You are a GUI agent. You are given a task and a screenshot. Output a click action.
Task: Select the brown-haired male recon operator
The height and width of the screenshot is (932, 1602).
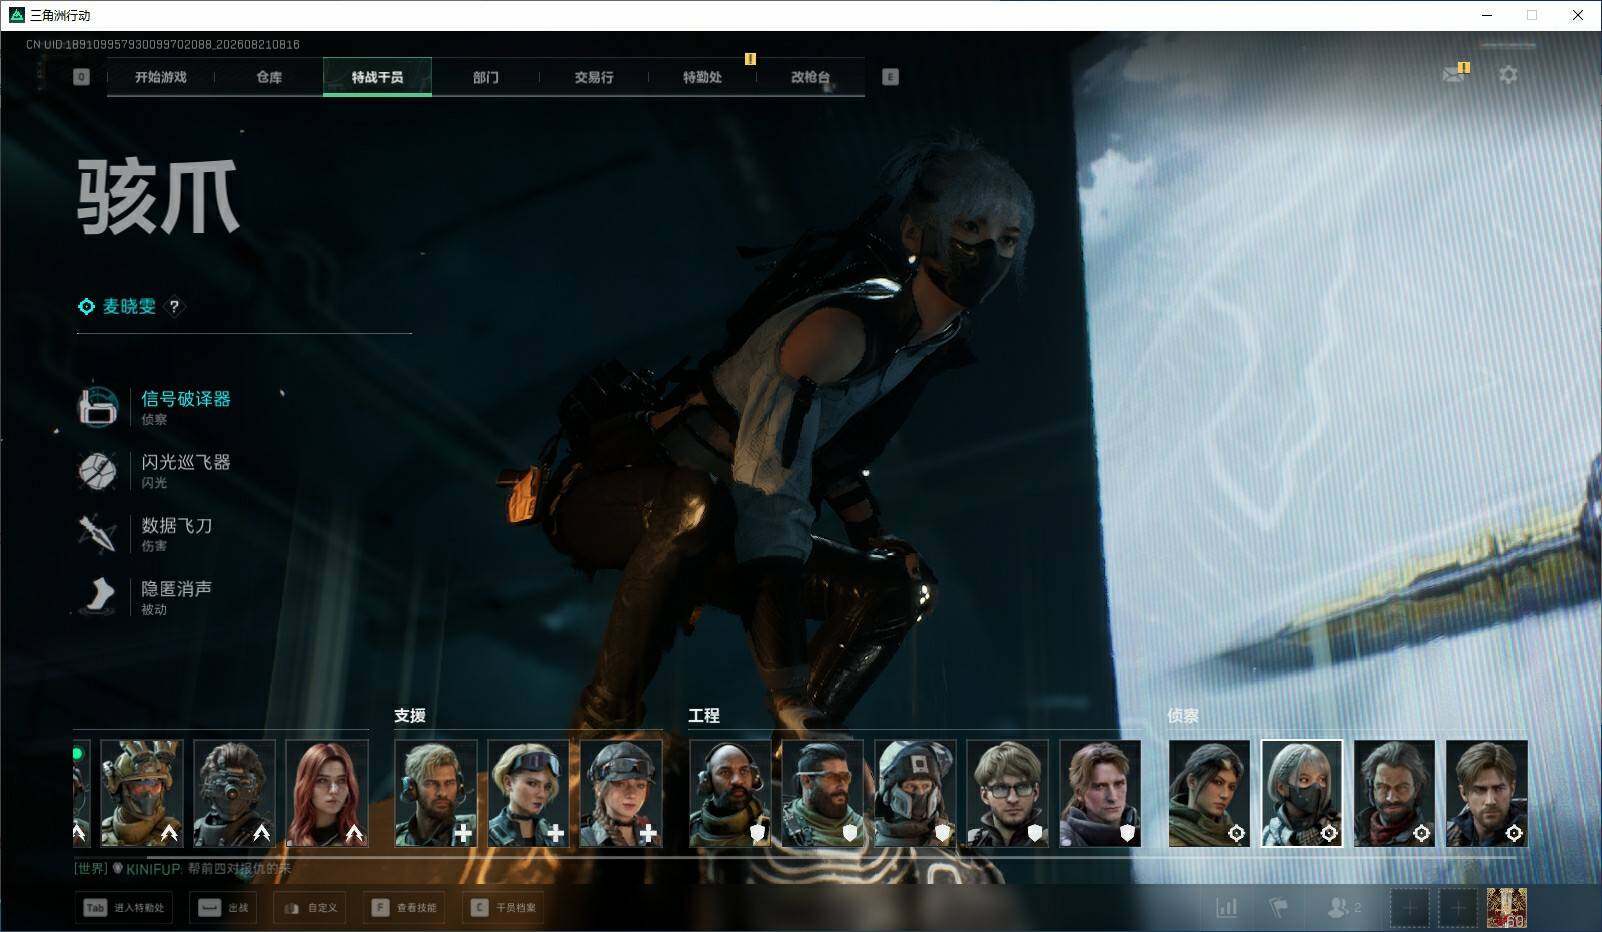click(x=1487, y=793)
